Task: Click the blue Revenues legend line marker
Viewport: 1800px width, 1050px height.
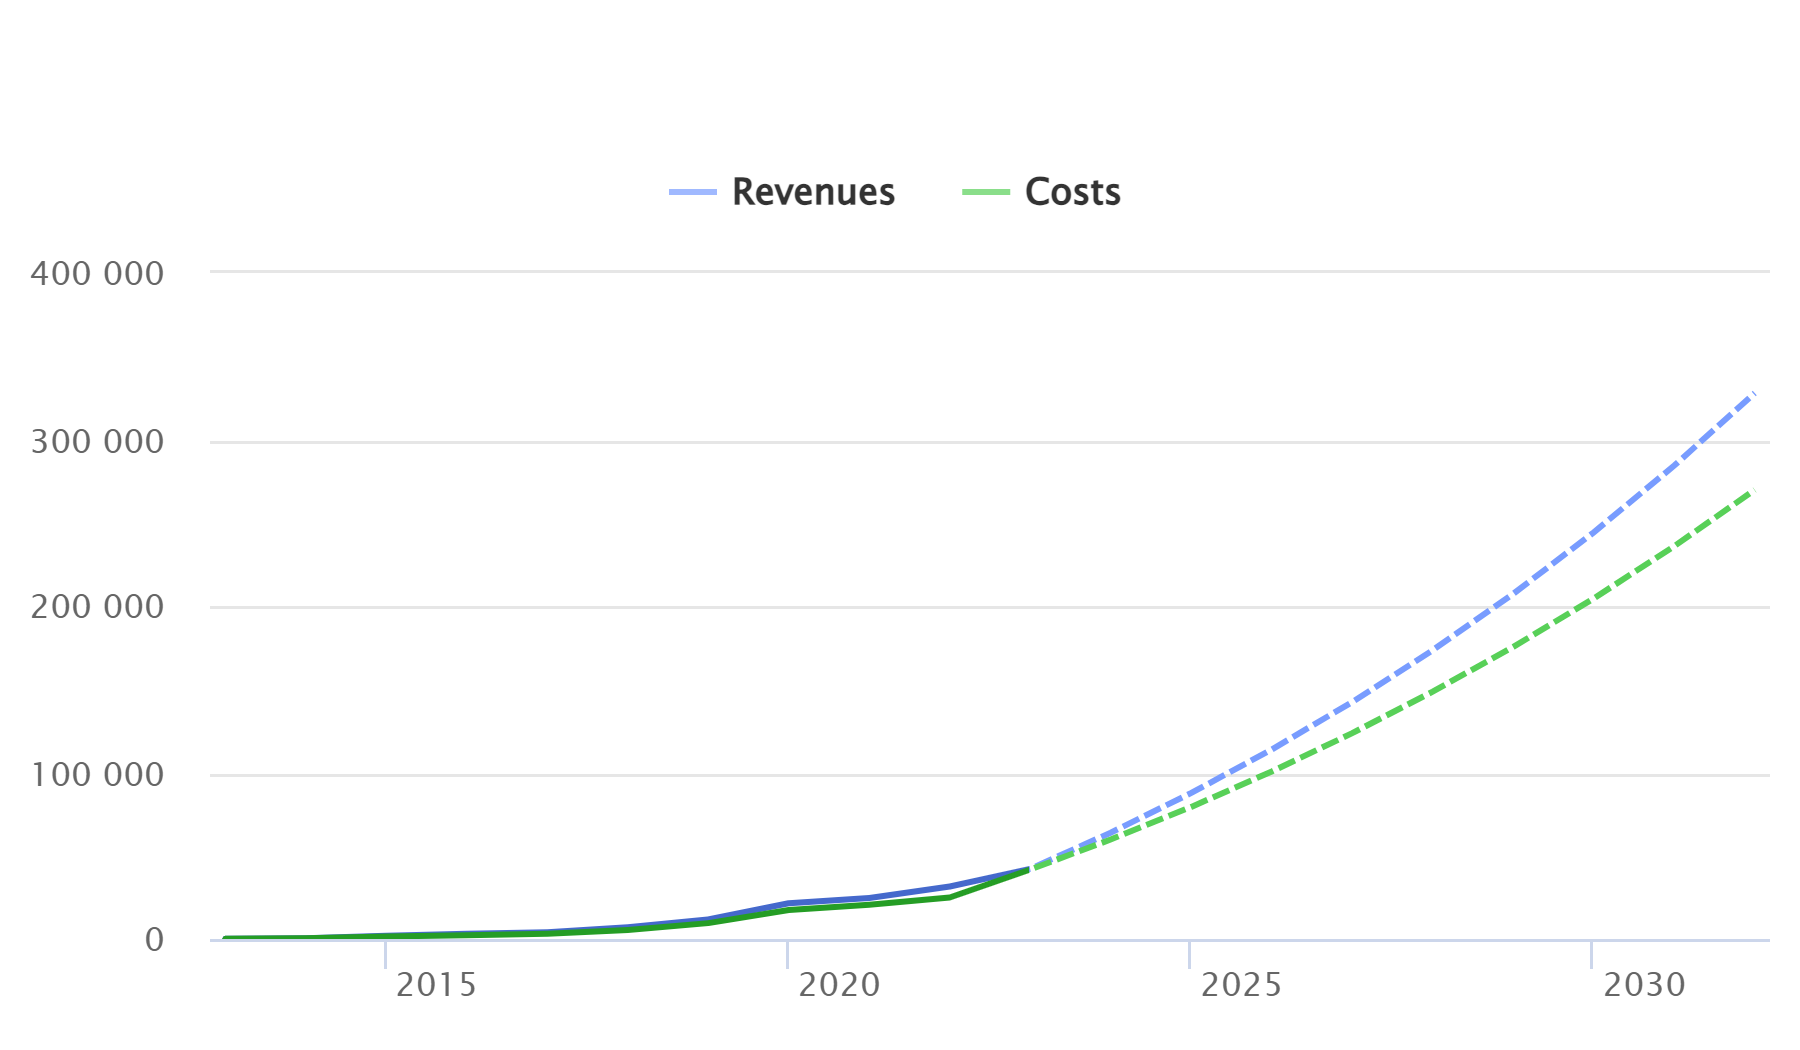Action: coord(693,192)
